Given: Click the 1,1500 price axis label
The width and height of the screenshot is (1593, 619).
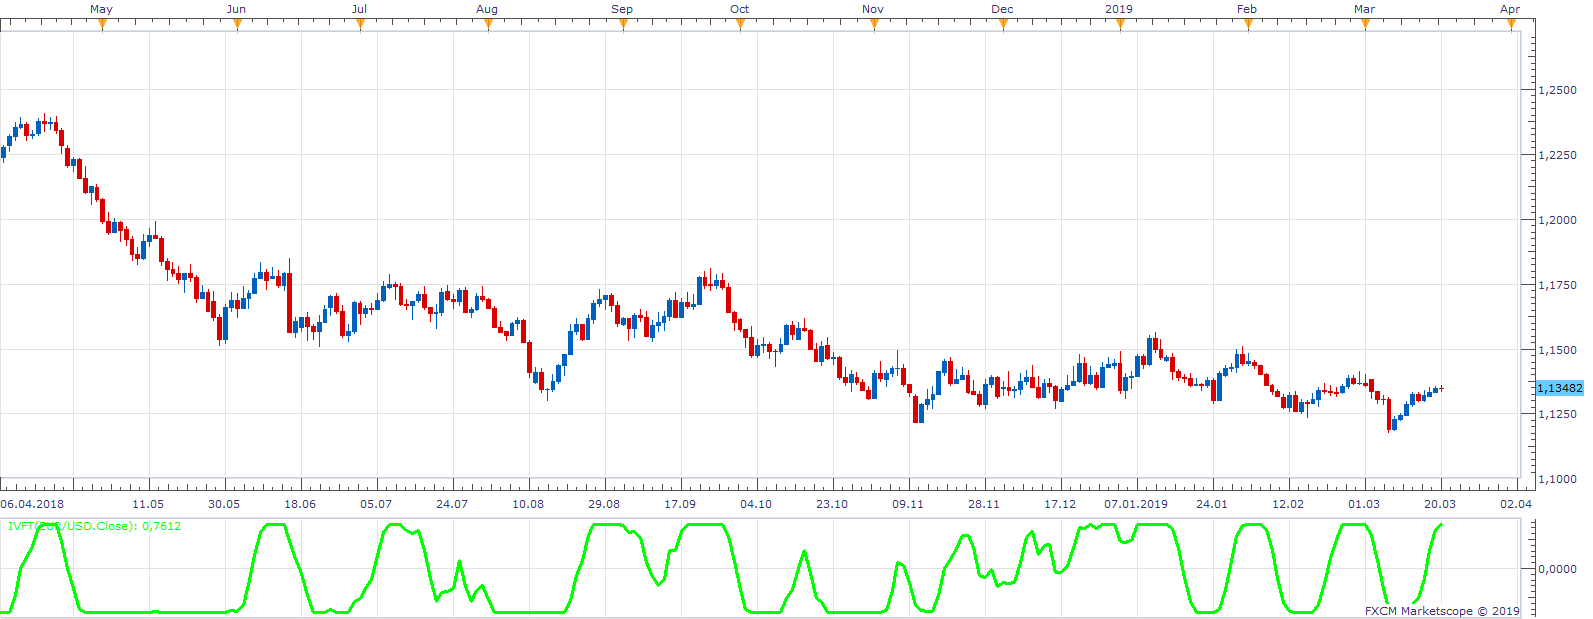Looking at the screenshot, I should tap(1557, 350).
